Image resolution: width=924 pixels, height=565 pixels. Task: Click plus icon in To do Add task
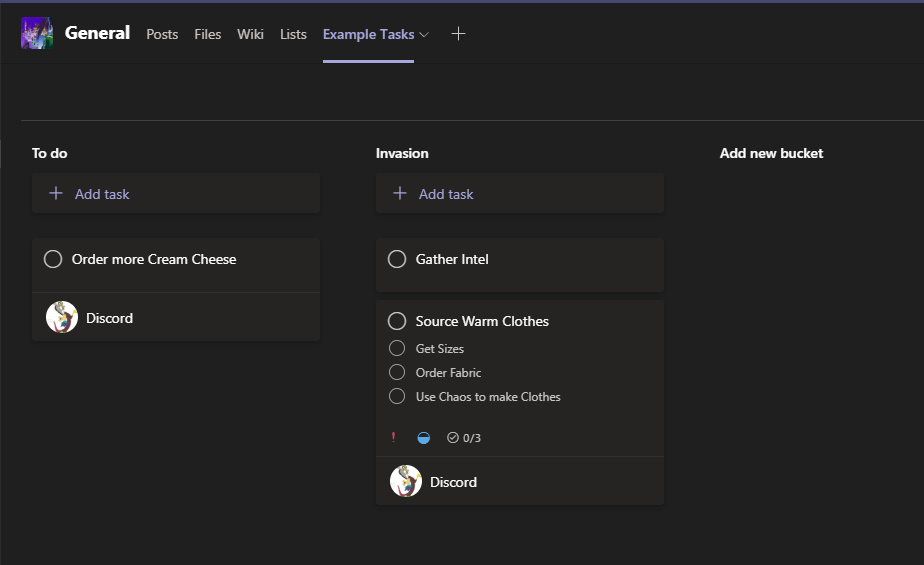pos(56,194)
